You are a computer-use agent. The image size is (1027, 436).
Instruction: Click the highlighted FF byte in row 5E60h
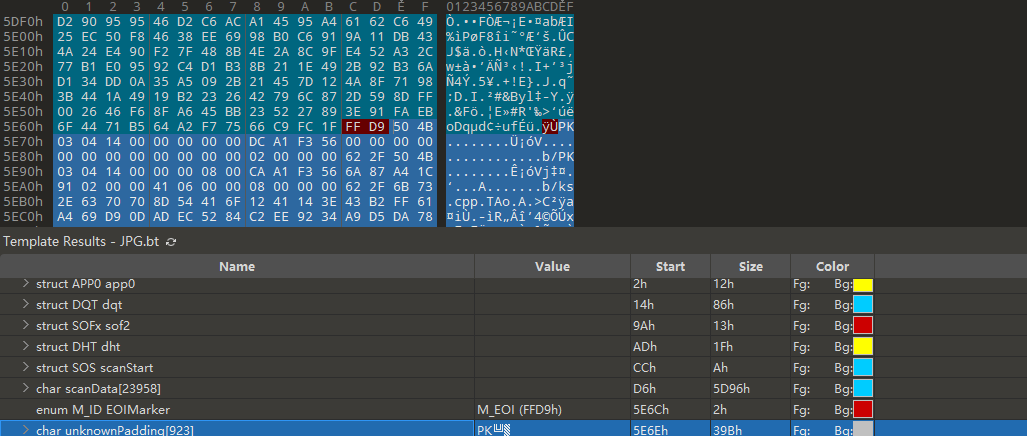tap(353, 127)
